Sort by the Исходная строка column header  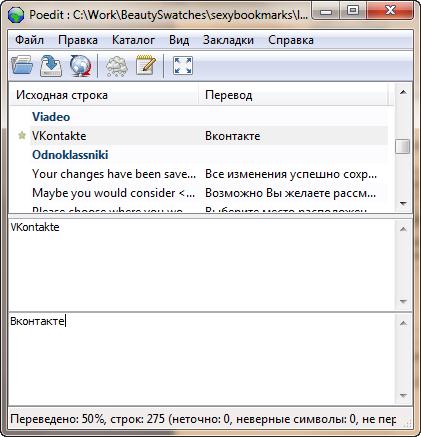click(x=104, y=95)
